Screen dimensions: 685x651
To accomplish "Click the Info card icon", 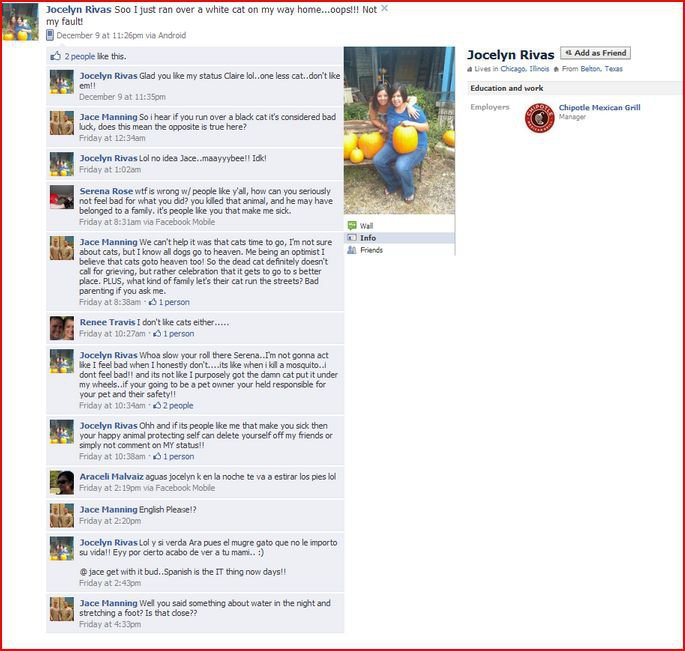I will click(x=352, y=238).
